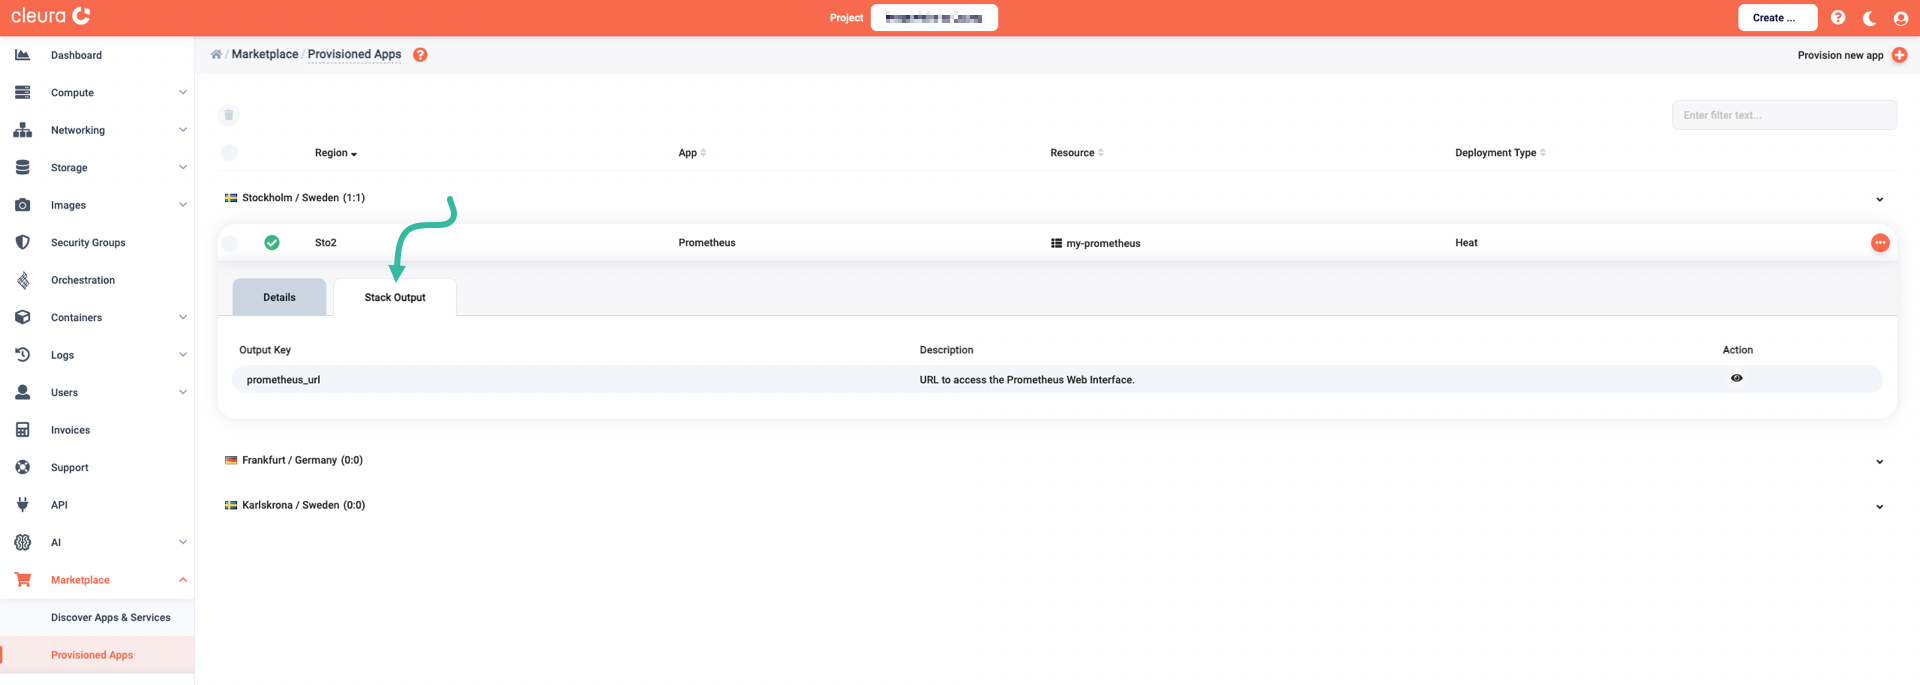The image size is (1920, 685).
Task: Click the trash delete icon
Action: [229, 115]
